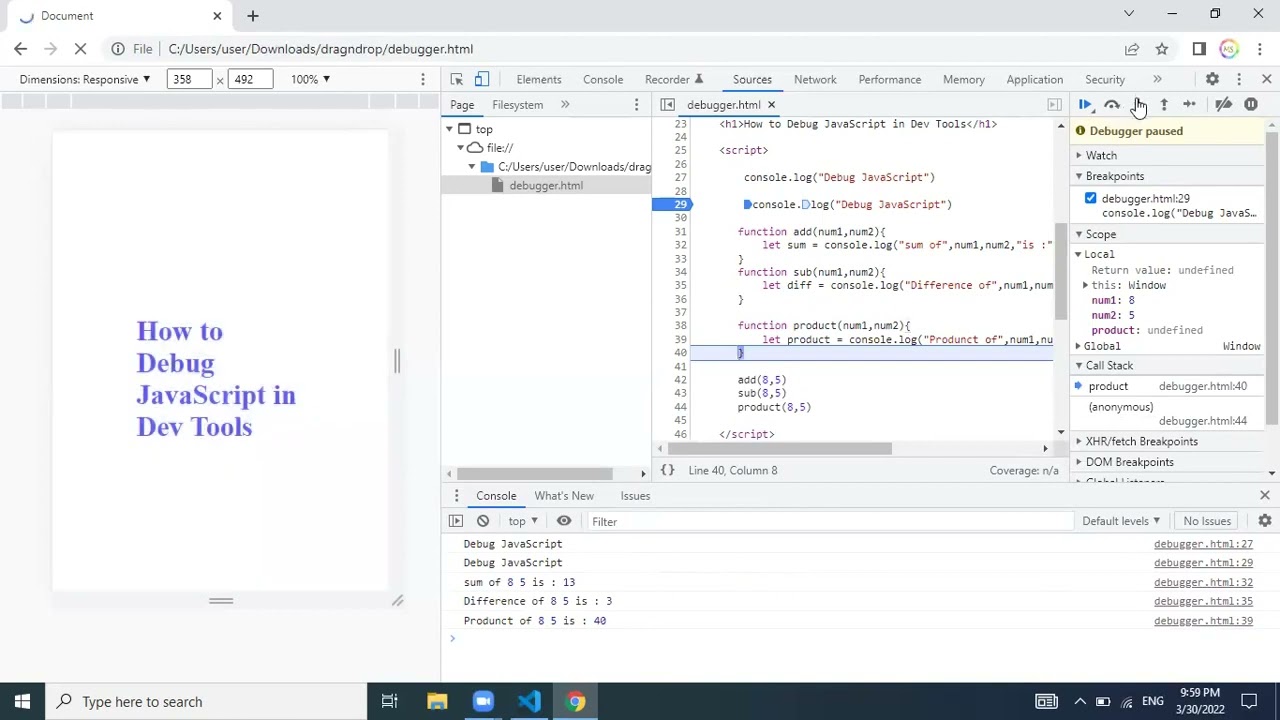The width and height of the screenshot is (1280, 720).
Task: Click the console Filter input
Action: click(x=830, y=521)
